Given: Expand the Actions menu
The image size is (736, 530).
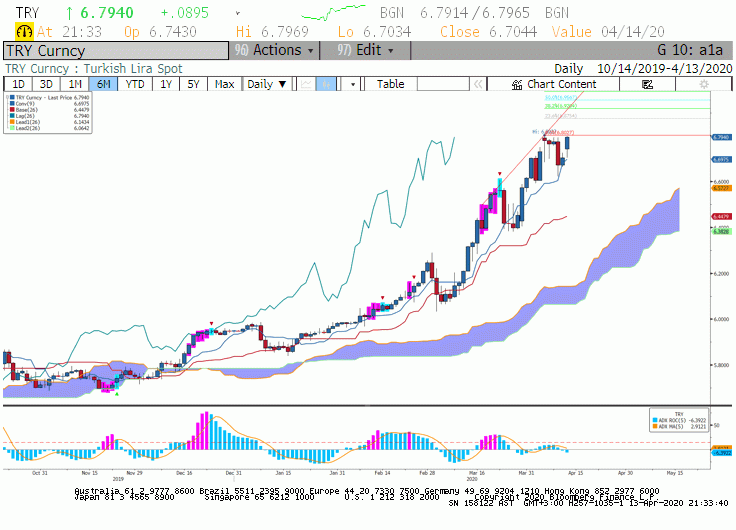Looking at the screenshot, I should pyautogui.click(x=274, y=50).
